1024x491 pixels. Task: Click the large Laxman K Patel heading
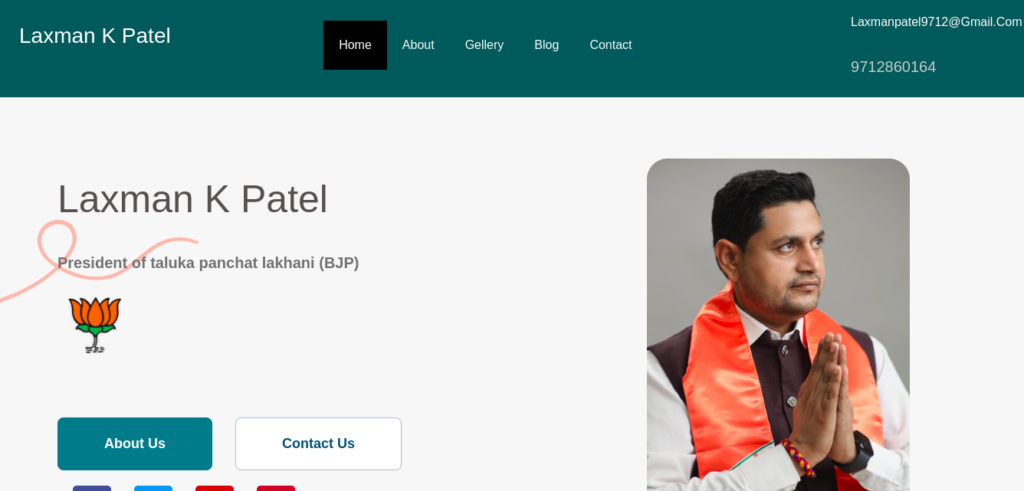click(193, 199)
